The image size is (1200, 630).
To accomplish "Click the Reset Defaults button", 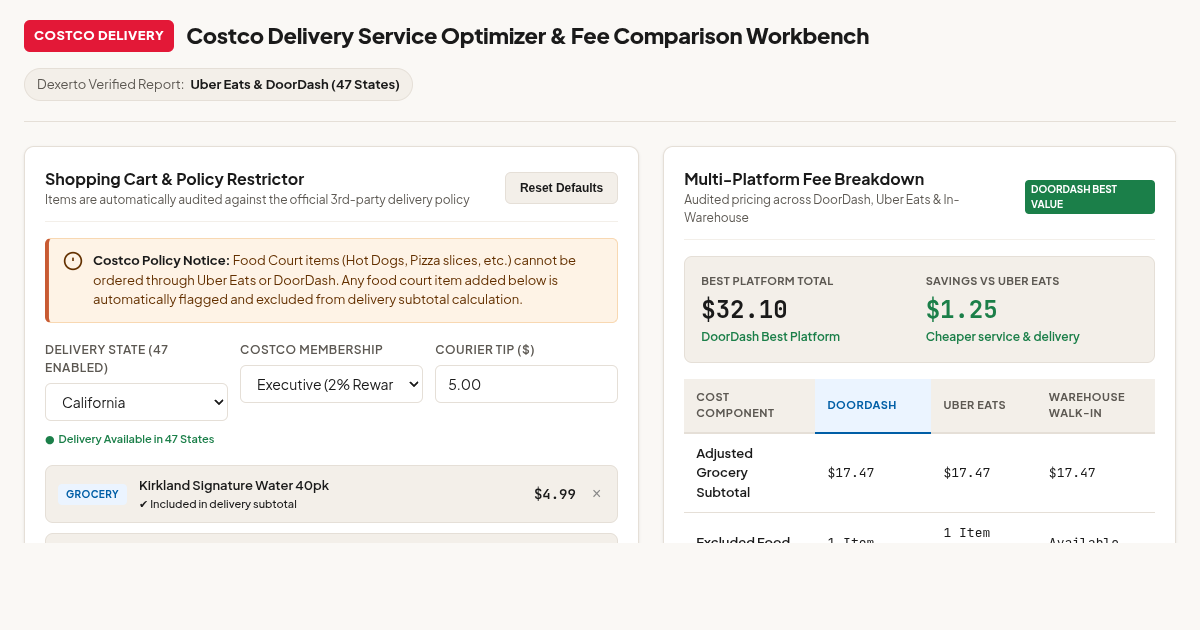I will tap(561, 188).
